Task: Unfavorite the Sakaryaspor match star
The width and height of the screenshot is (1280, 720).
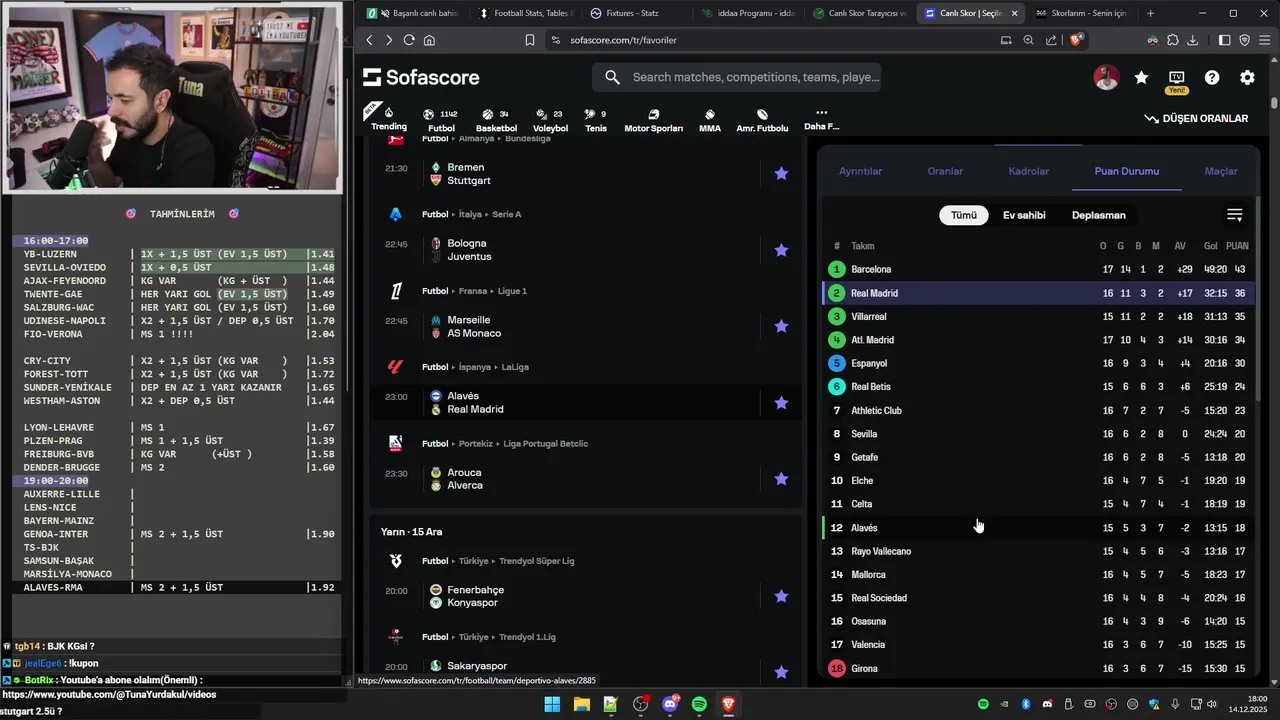Action: [x=781, y=672]
